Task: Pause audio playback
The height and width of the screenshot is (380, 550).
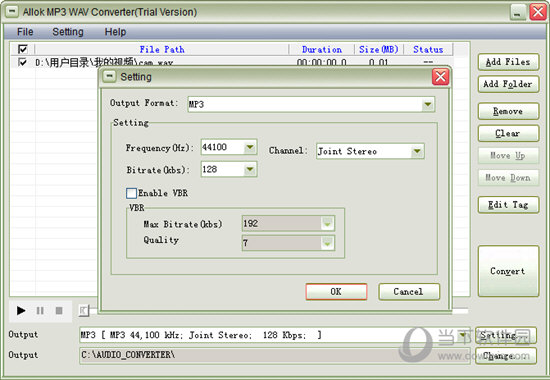Action: click(40, 311)
